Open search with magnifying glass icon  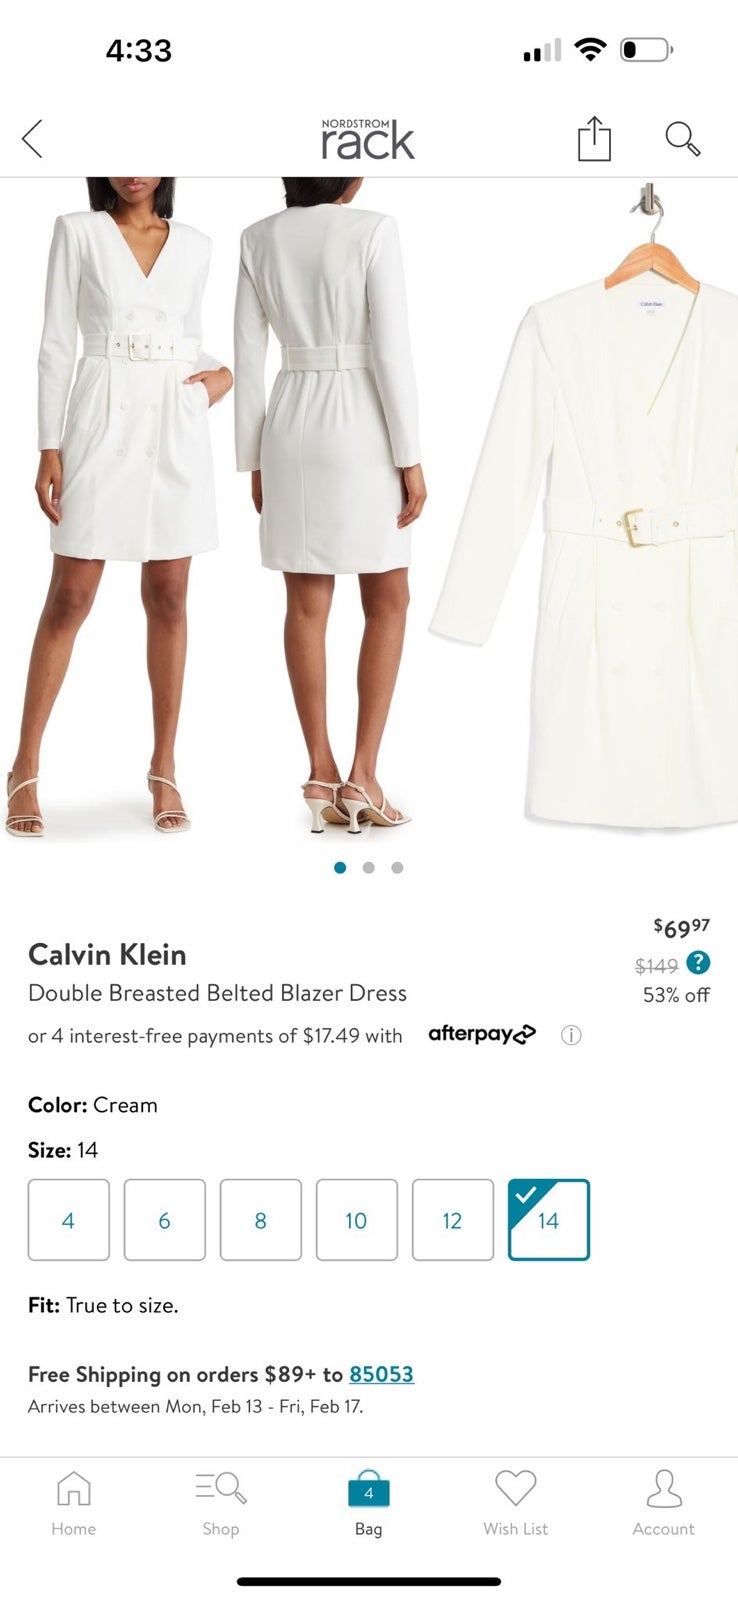click(x=682, y=139)
